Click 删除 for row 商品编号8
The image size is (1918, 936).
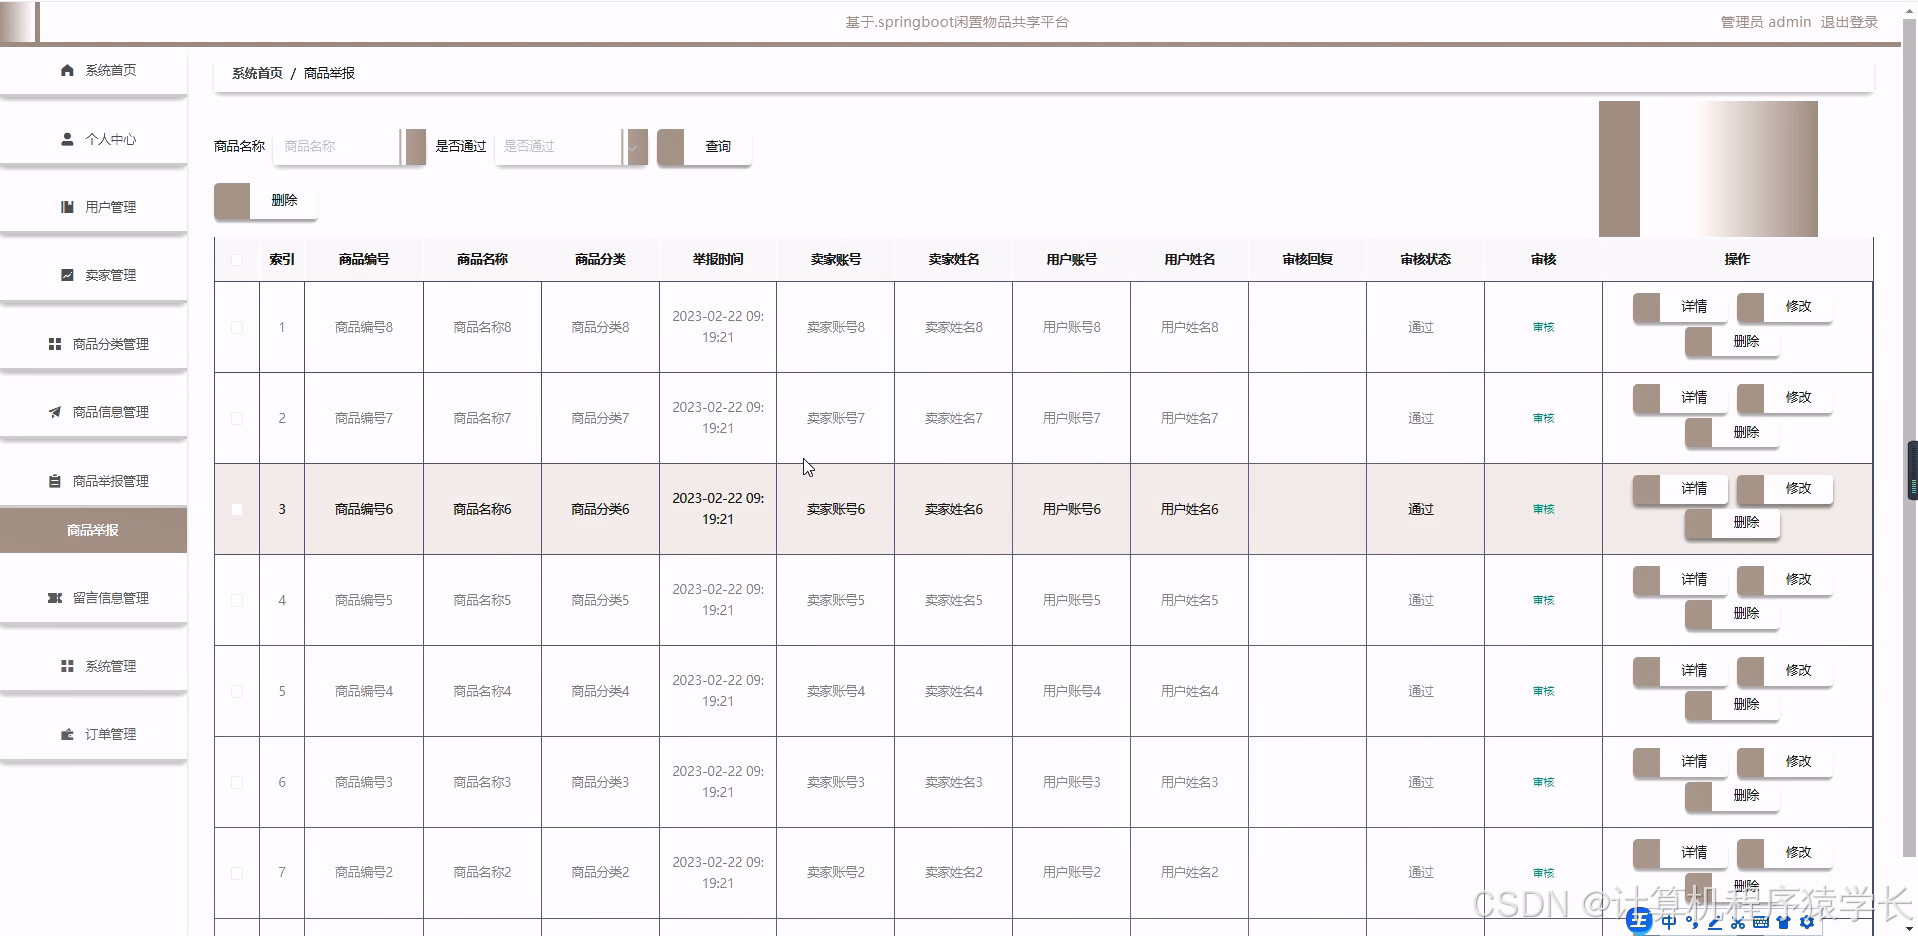(x=1732, y=341)
